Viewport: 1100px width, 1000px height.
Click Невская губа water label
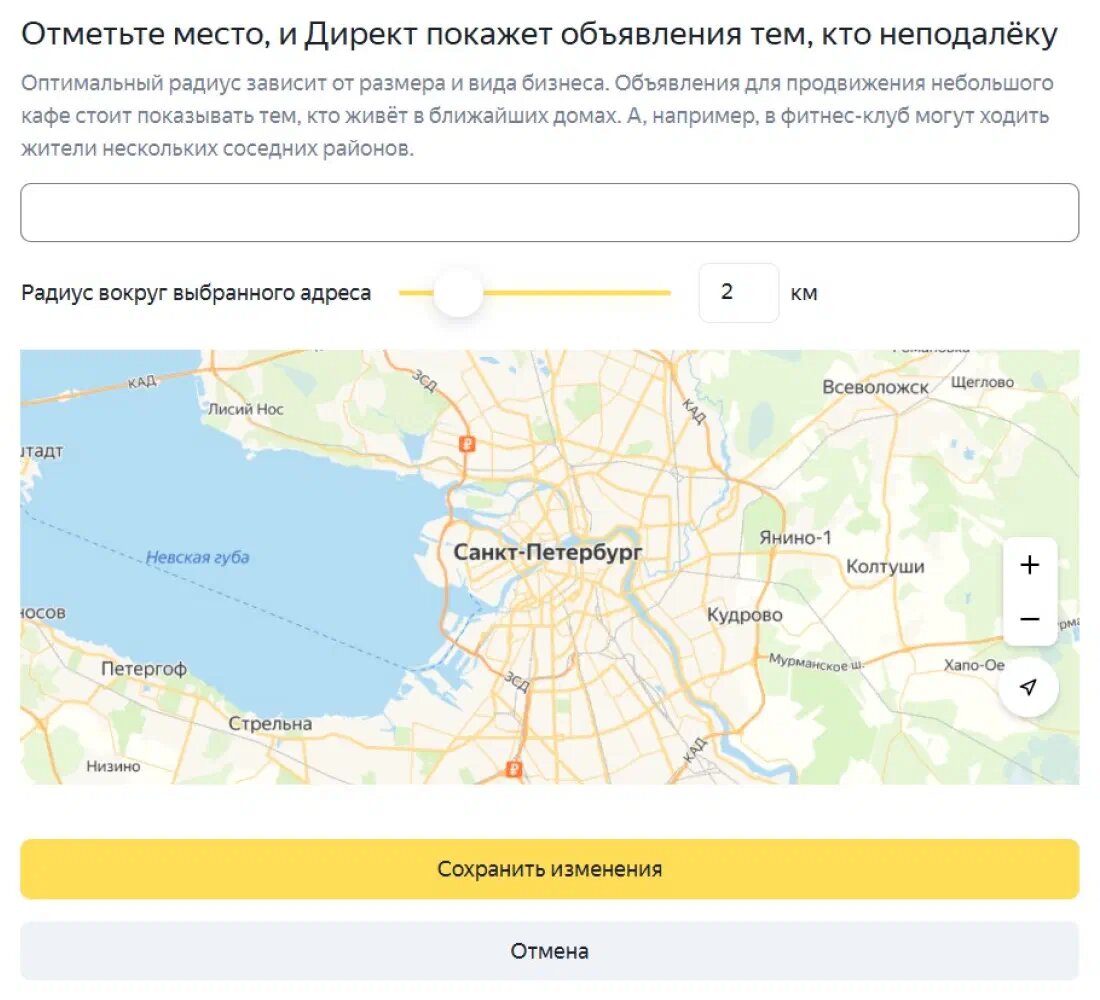198,557
